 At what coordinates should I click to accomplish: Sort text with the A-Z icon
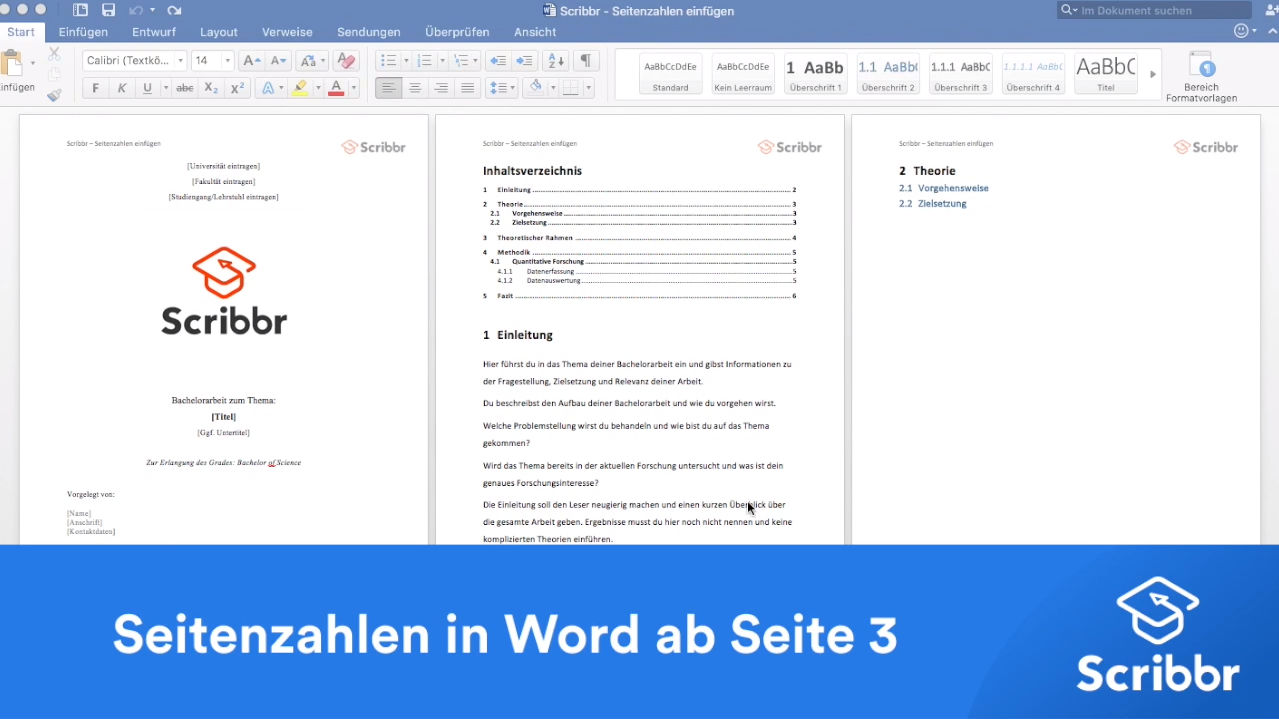[557, 61]
